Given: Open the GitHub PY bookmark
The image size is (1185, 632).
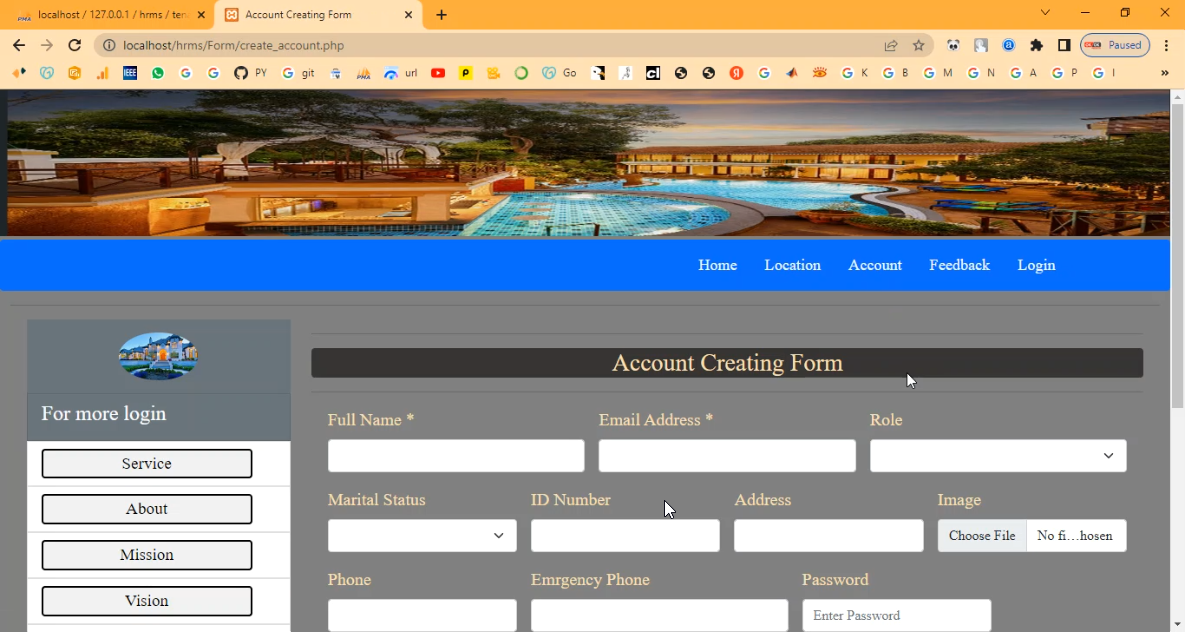Looking at the screenshot, I should (250, 73).
